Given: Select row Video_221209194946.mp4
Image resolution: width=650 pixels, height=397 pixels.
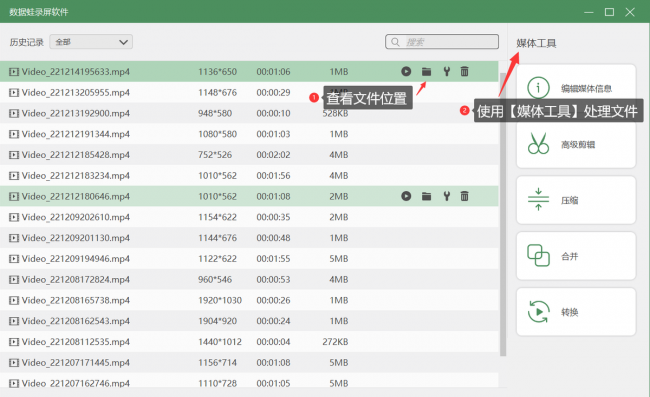Looking at the screenshot, I should point(249,259).
